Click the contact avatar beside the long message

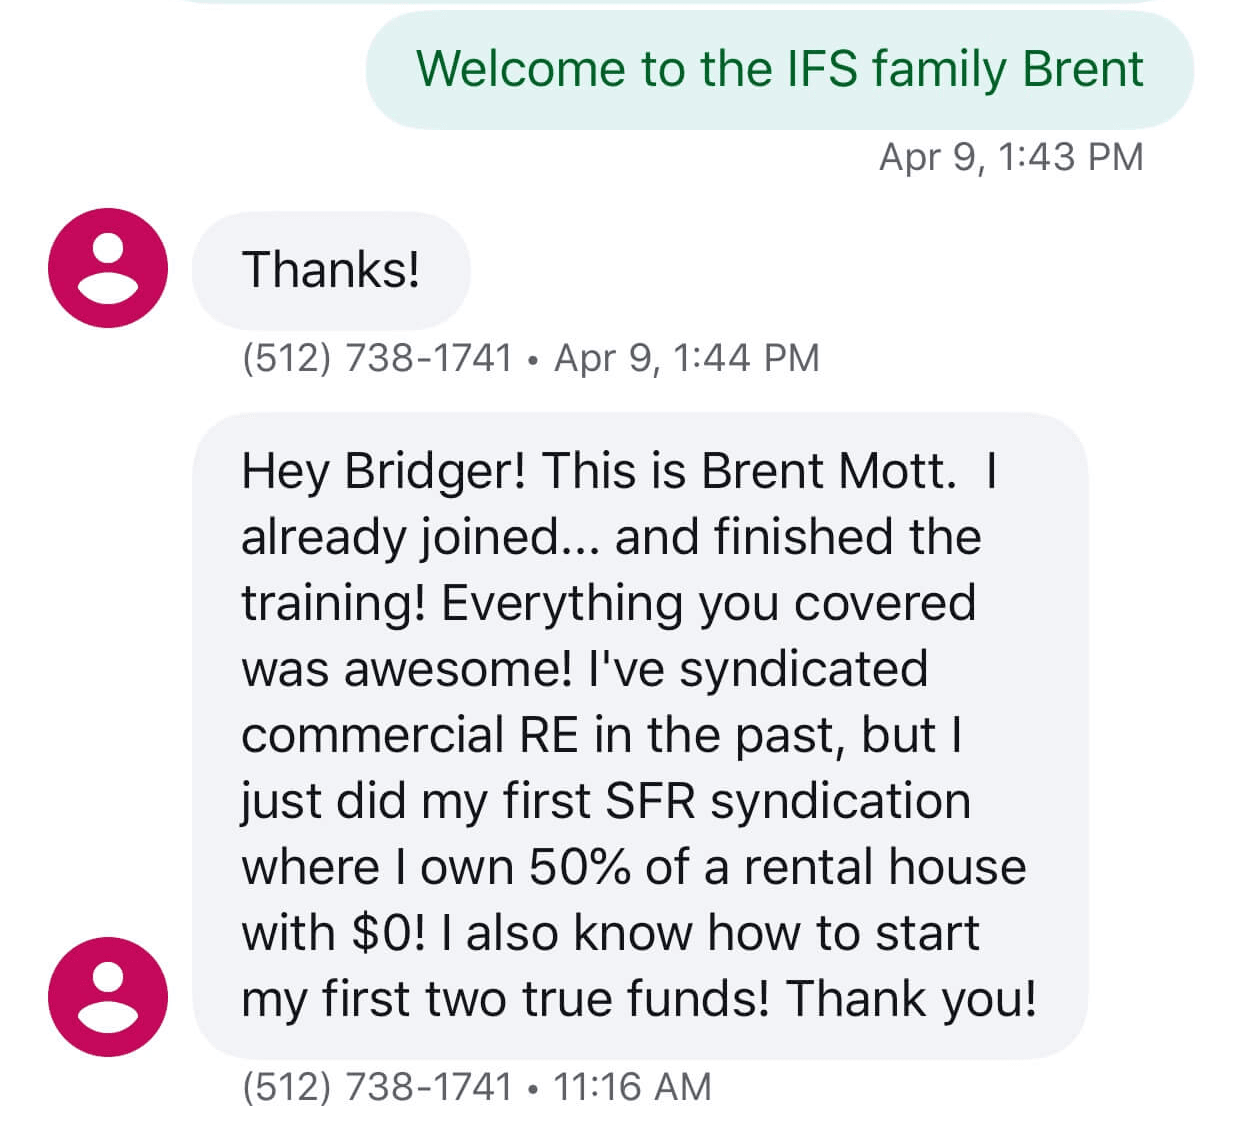pyautogui.click(x=108, y=997)
